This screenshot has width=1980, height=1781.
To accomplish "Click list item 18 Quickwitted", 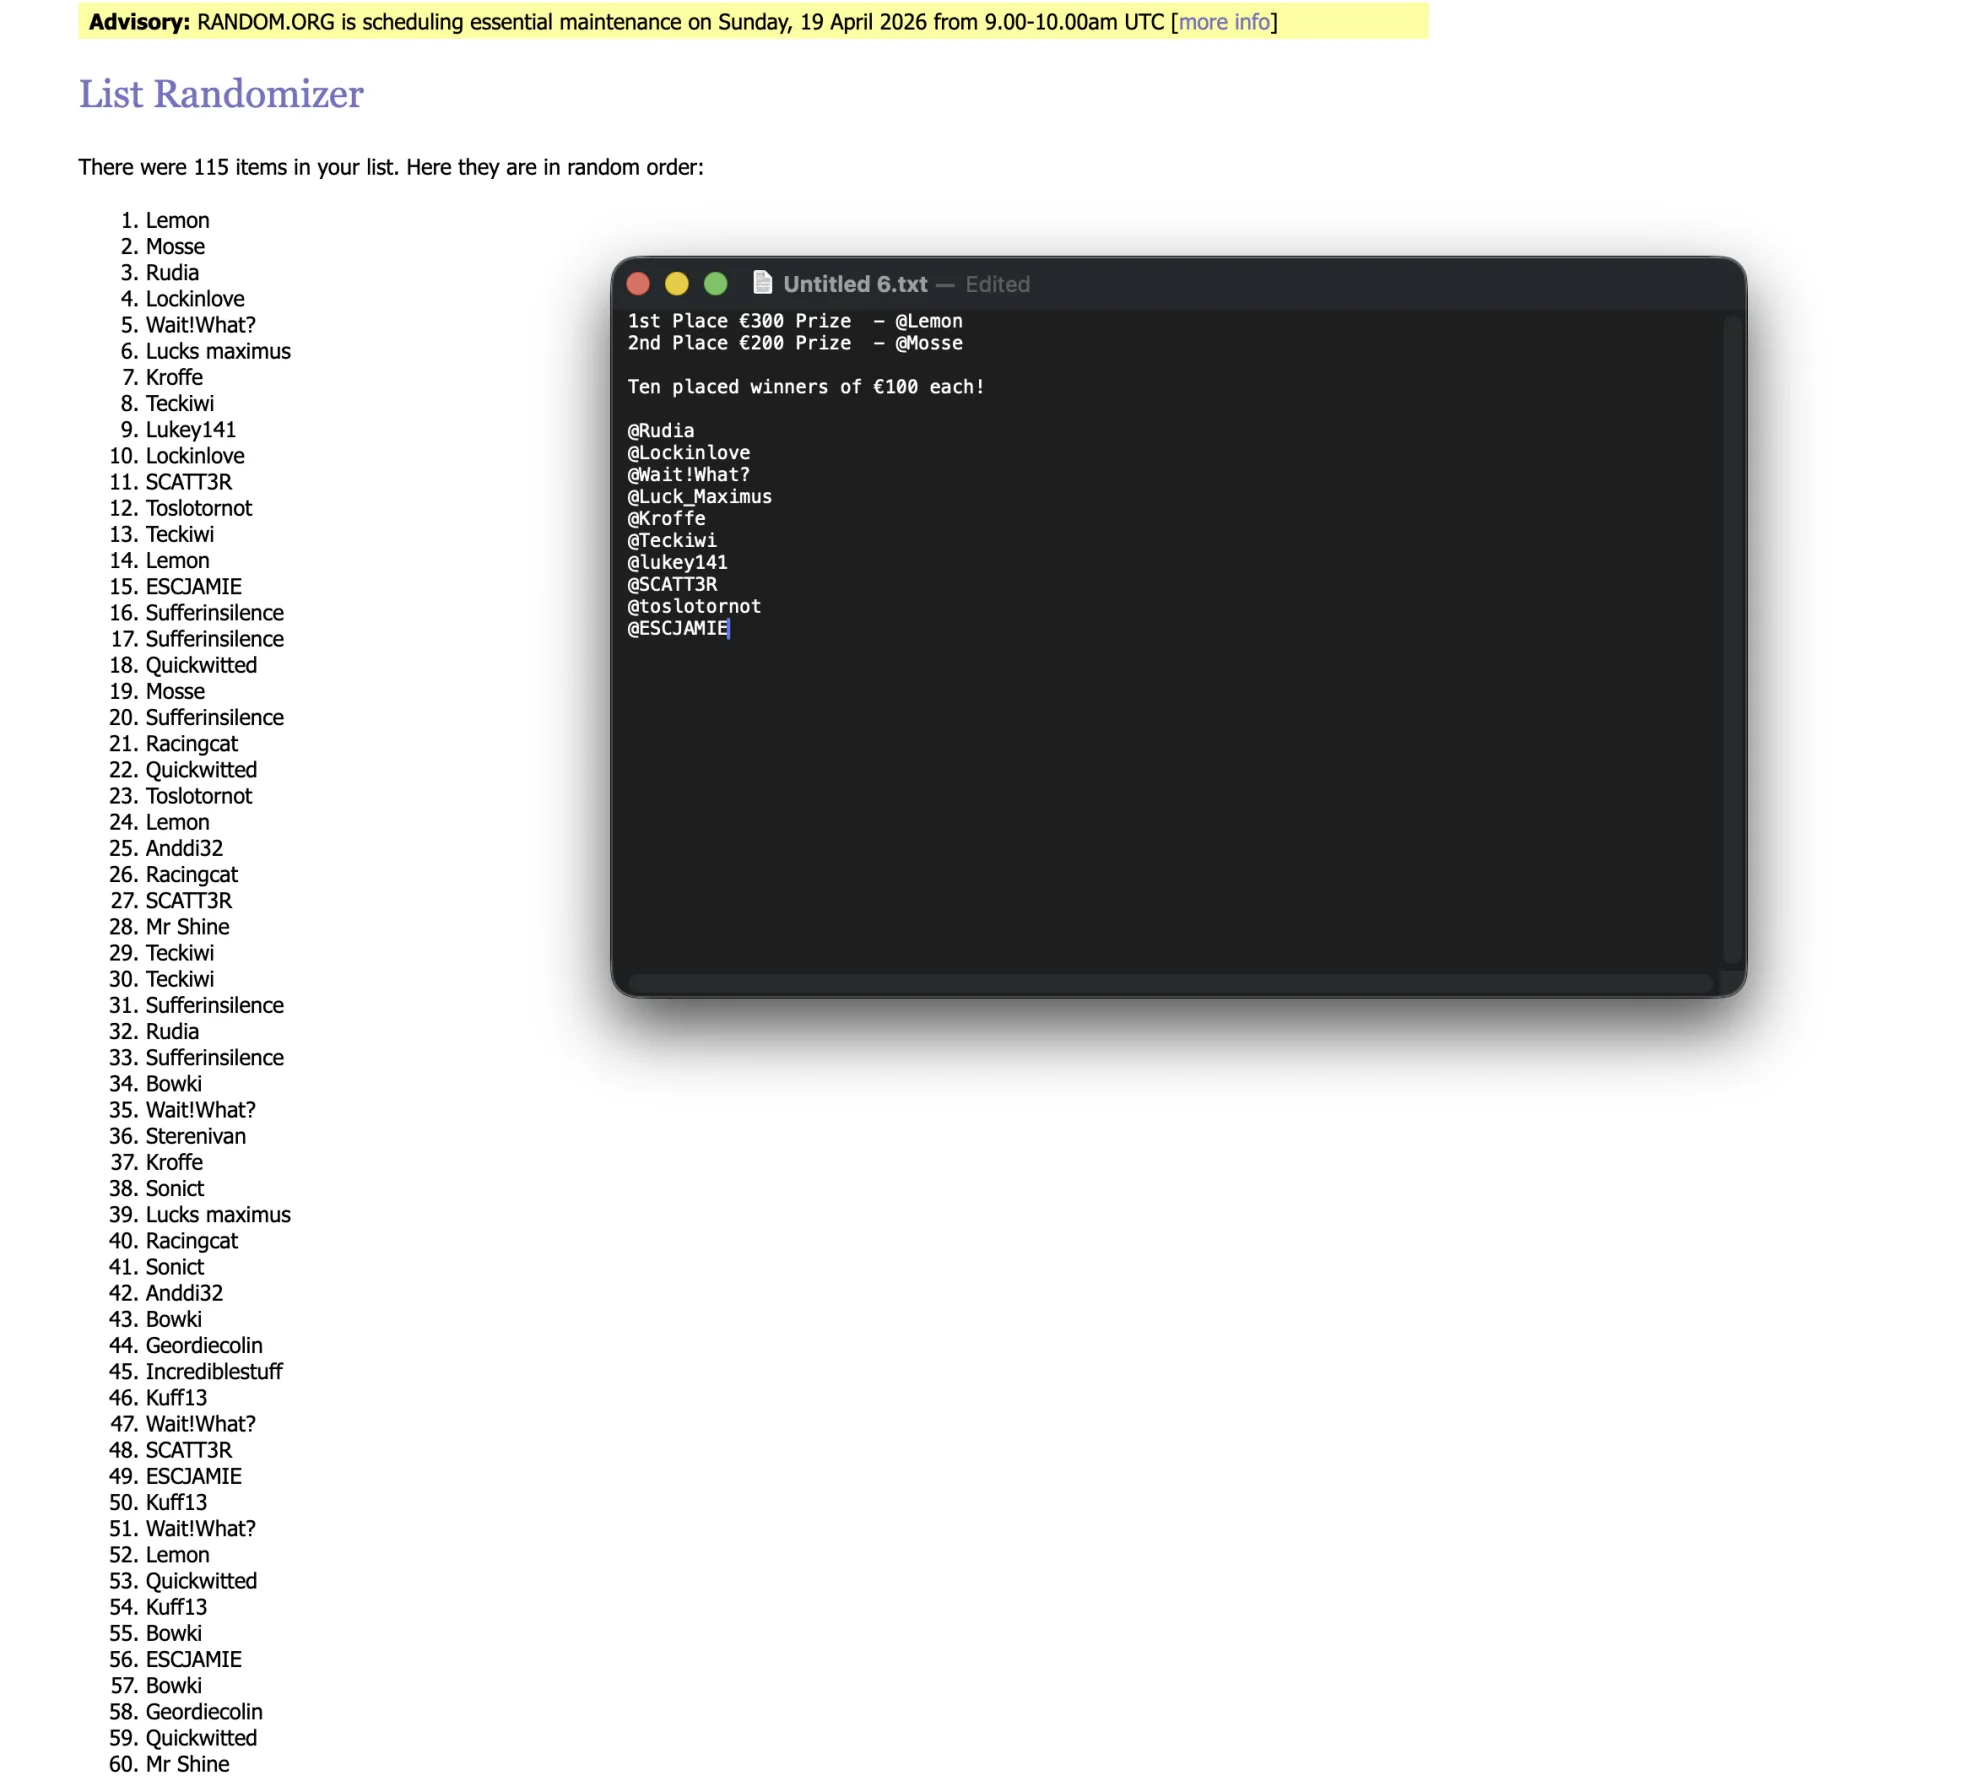I will (x=201, y=665).
